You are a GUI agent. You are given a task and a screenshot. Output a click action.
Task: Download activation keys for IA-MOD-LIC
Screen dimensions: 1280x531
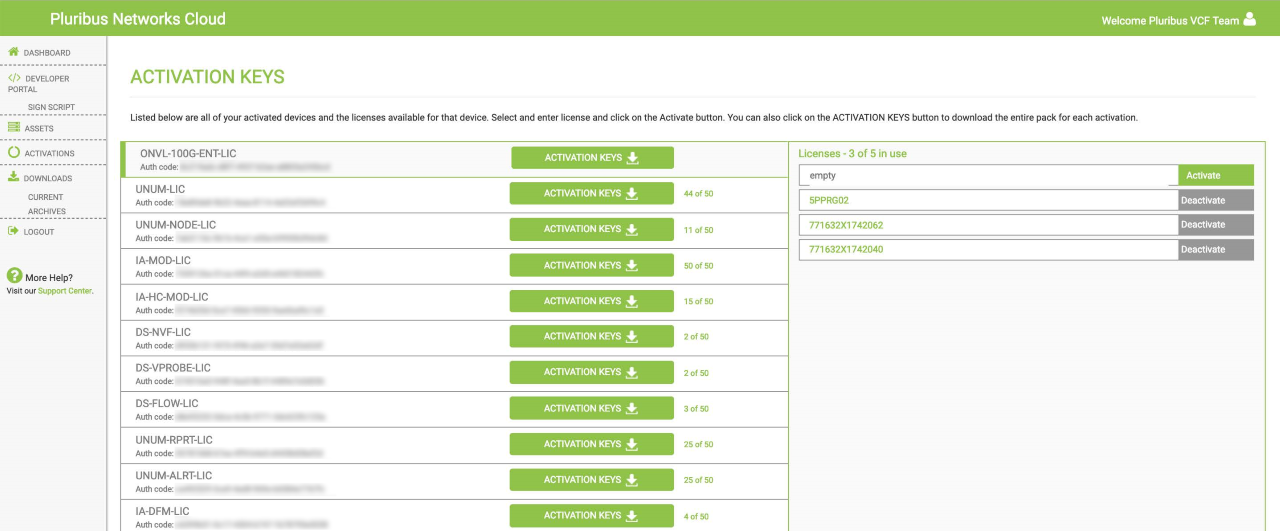click(x=591, y=265)
